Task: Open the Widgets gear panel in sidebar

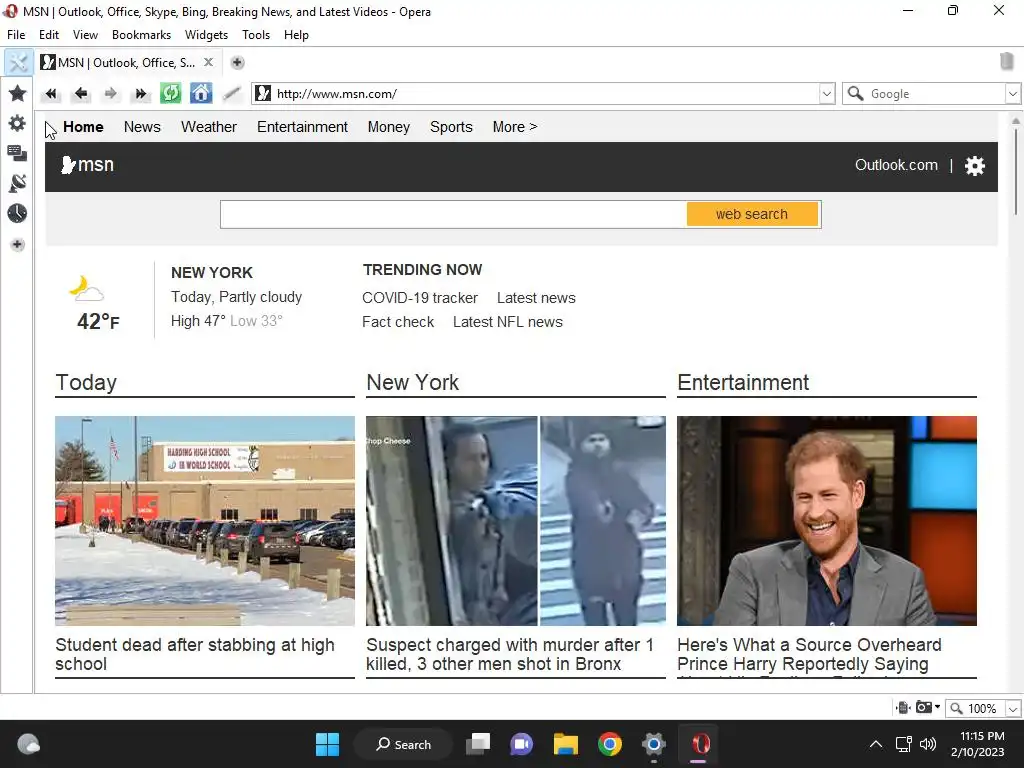Action: tap(18, 123)
